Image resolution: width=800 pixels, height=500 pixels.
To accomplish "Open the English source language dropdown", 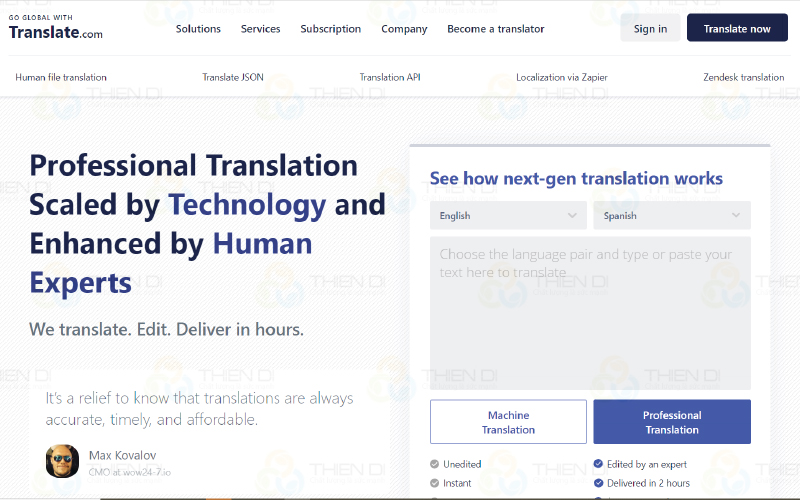I will click(508, 215).
